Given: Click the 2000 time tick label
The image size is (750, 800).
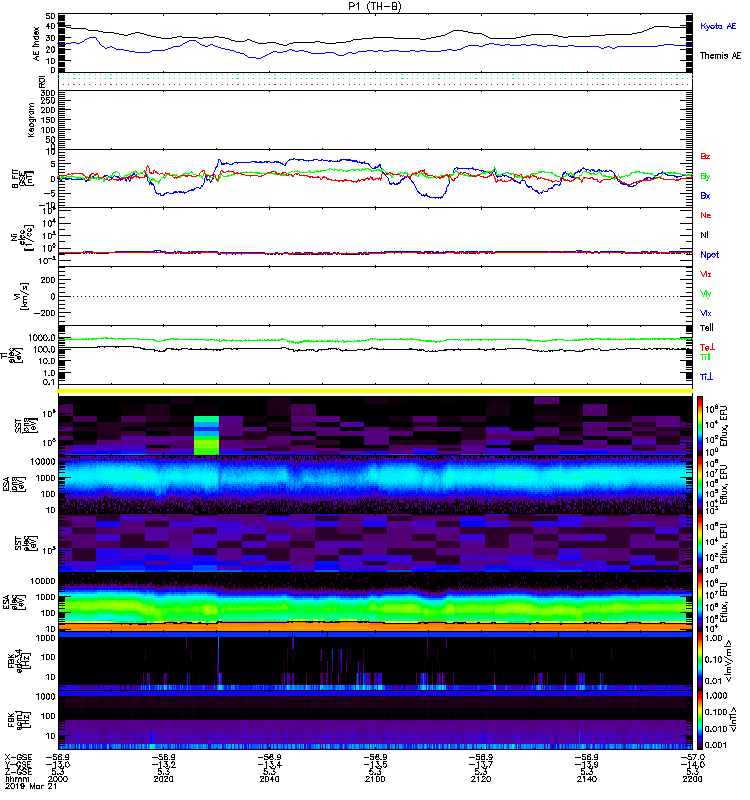Looking at the screenshot, I should point(58,779).
